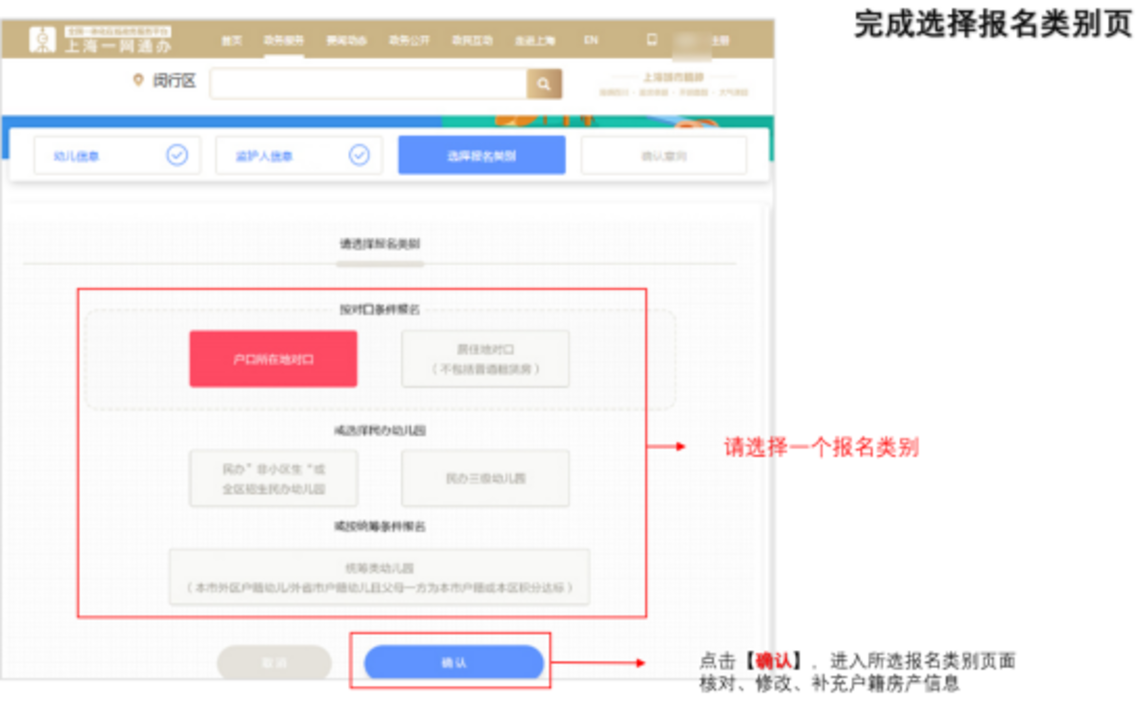
Task: Switch to the 选择报名类别 step tab
Action: pyautogui.click(x=483, y=154)
